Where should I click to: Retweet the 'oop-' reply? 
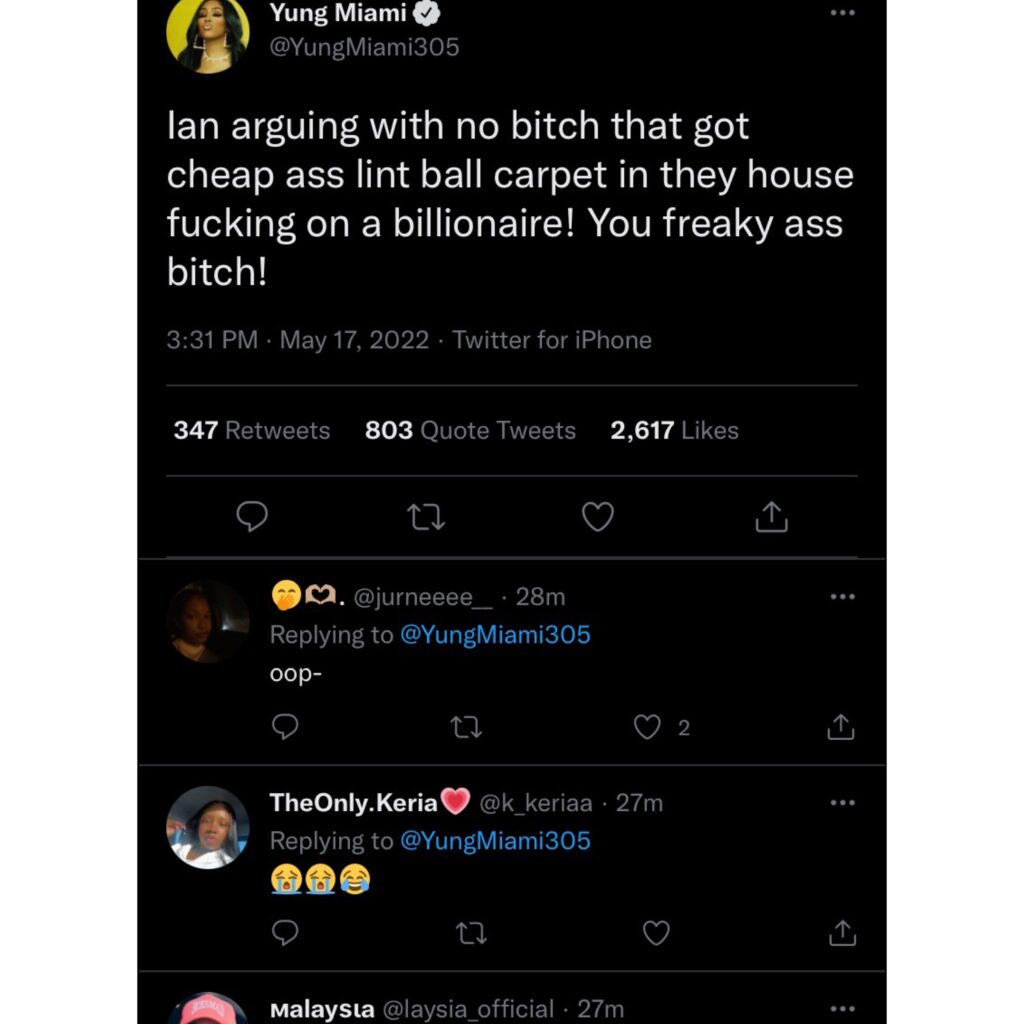pyautogui.click(x=466, y=727)
